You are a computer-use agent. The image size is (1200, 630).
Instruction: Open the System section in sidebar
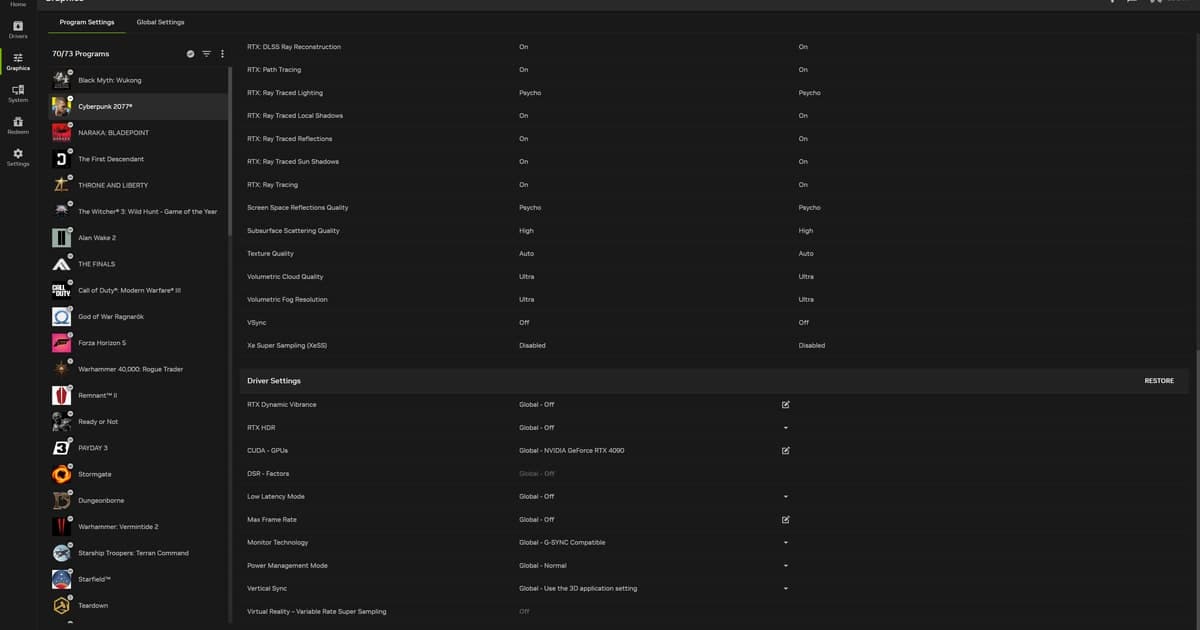click(x=18, y=93)
